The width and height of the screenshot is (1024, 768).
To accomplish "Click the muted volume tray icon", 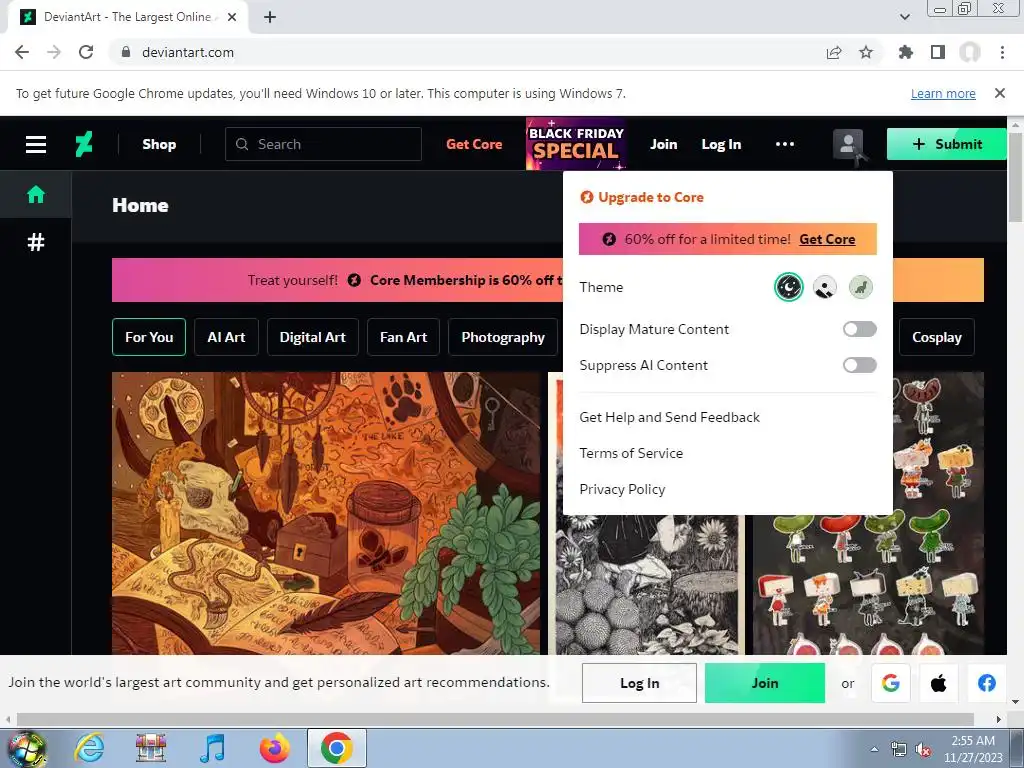I will (x=923, y=750).
